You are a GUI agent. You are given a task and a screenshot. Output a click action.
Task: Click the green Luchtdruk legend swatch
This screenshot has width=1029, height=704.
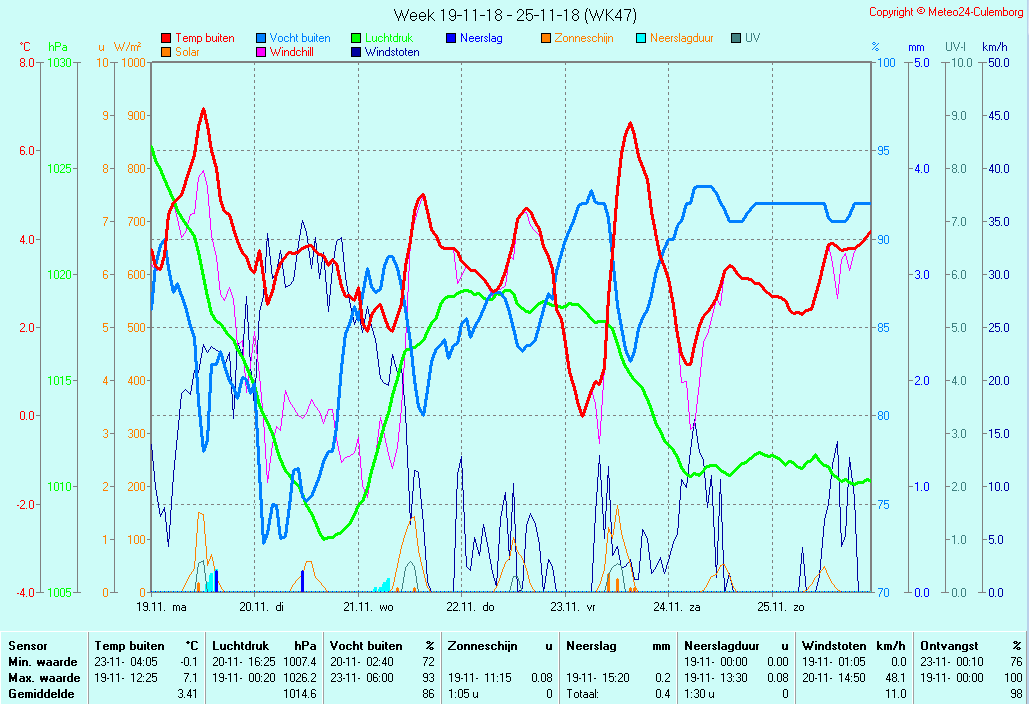pos(356,38)
